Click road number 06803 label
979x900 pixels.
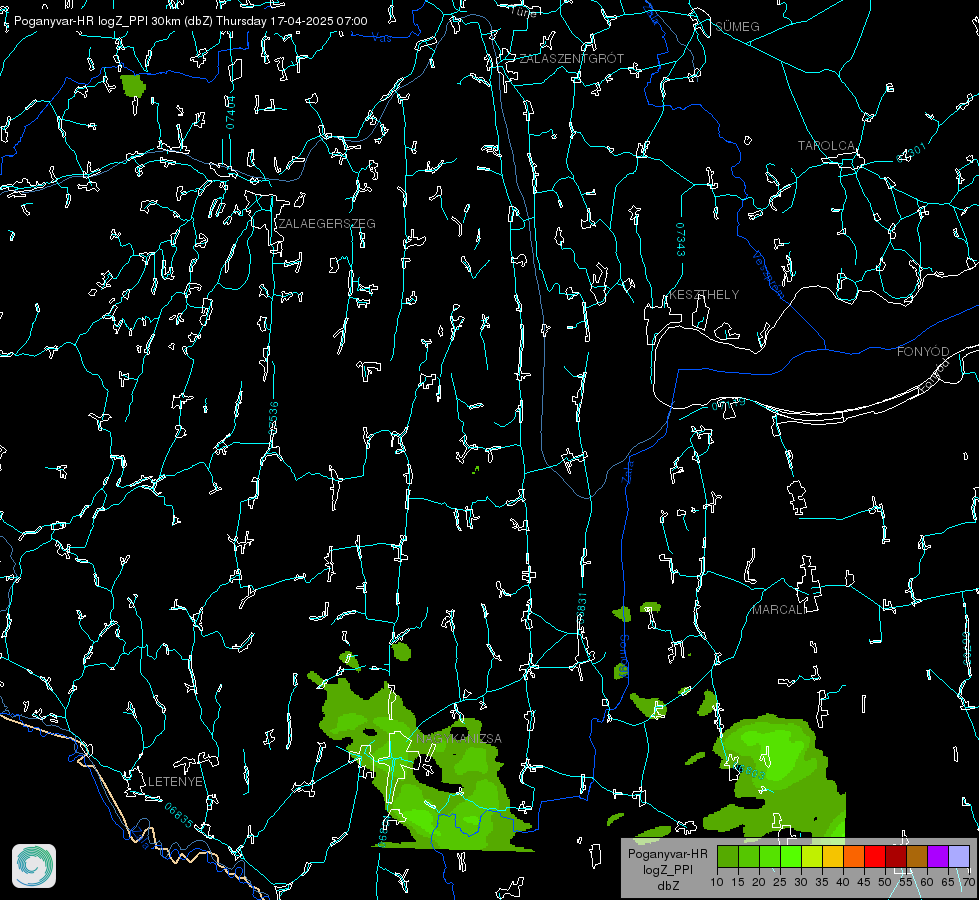point(751,772)
